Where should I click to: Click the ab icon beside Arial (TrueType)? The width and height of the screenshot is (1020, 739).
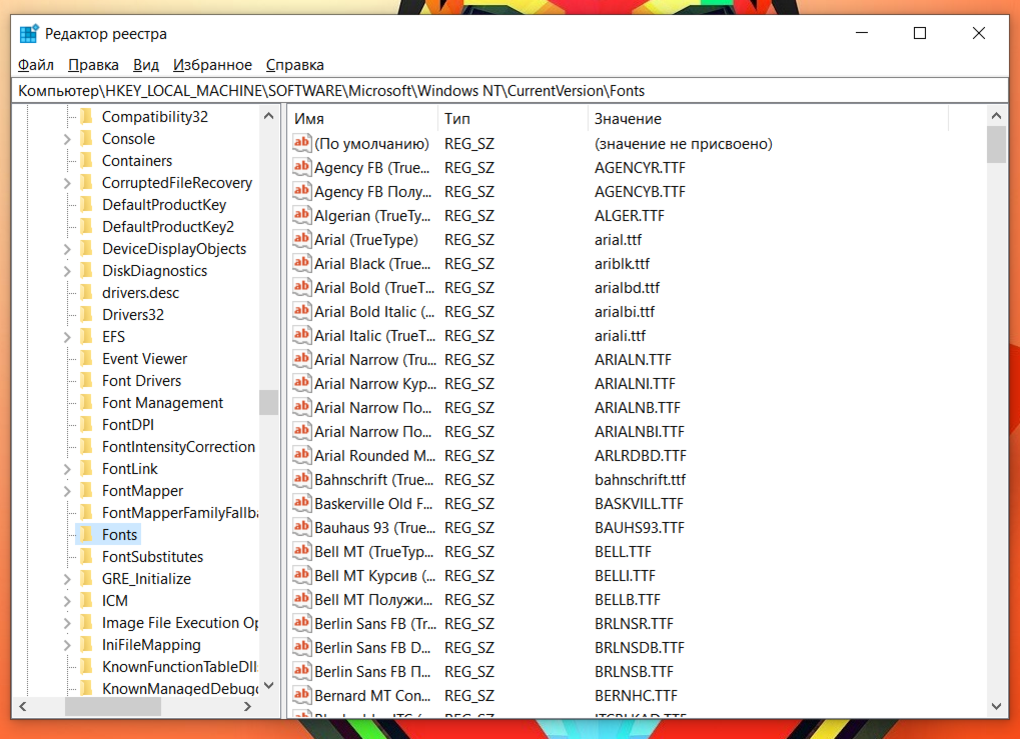[x=301, y=239]
